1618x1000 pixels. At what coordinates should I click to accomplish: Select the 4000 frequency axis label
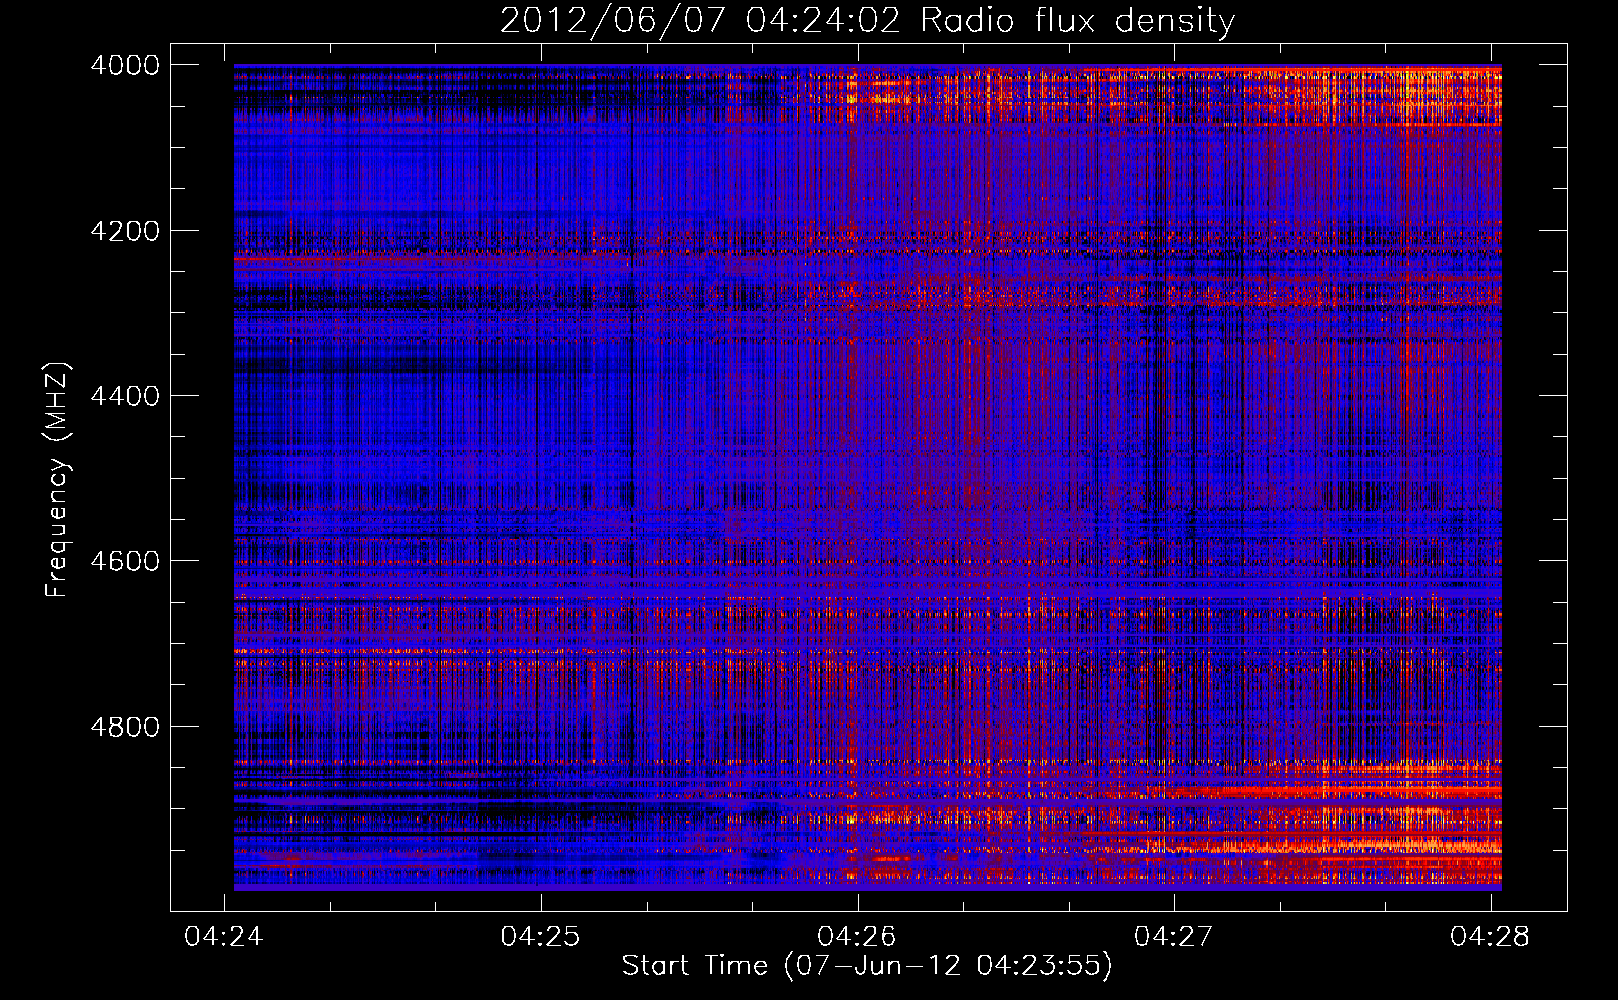(125, 65)
